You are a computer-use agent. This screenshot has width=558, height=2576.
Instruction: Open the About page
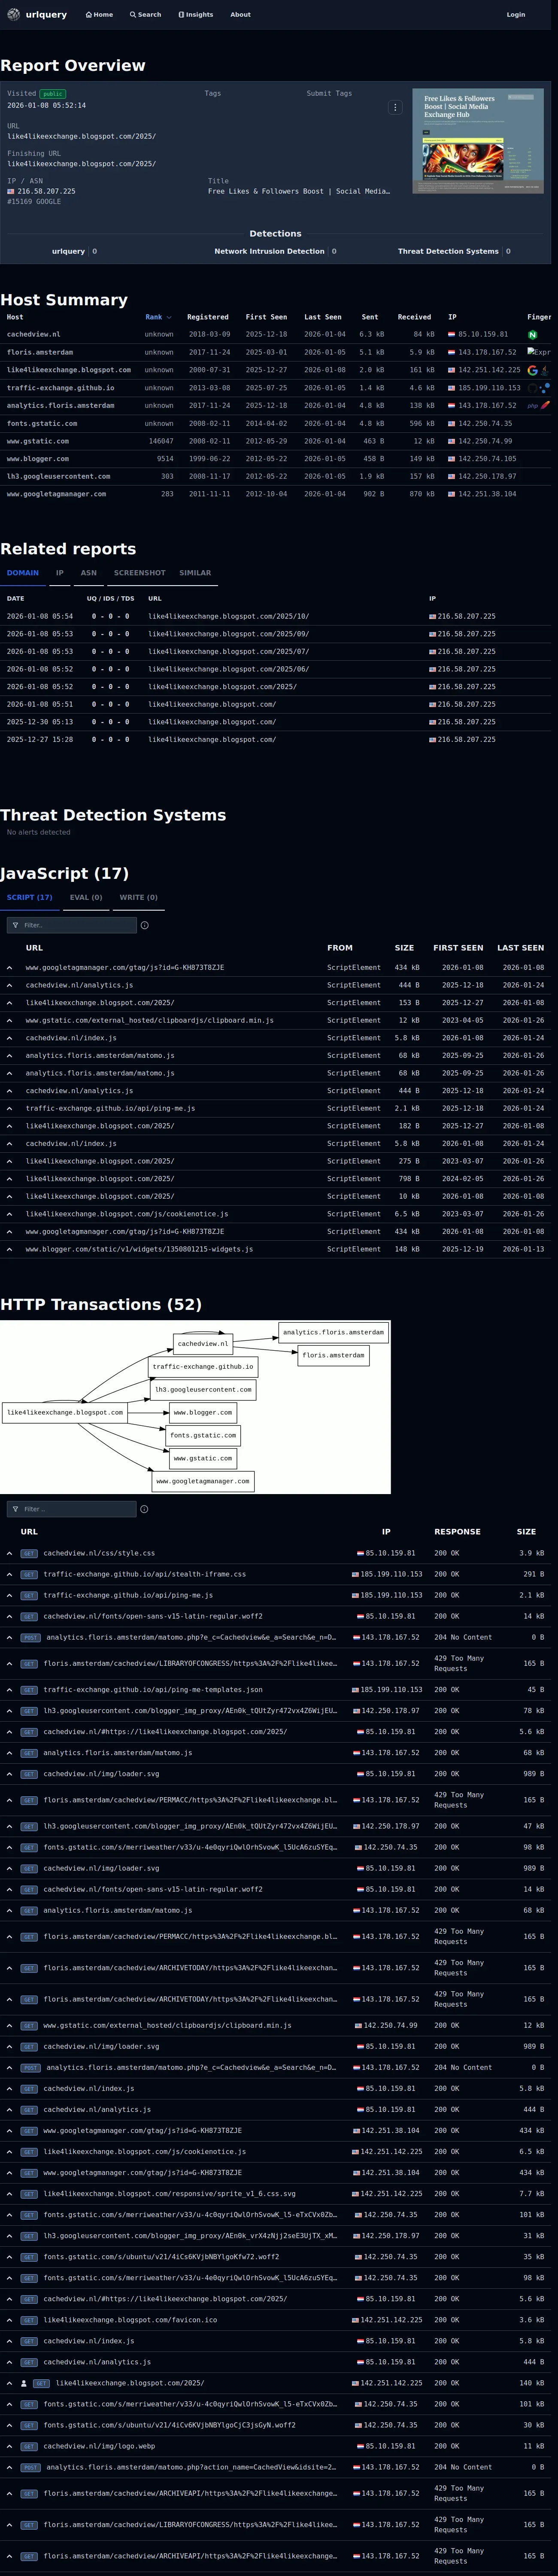240,15
